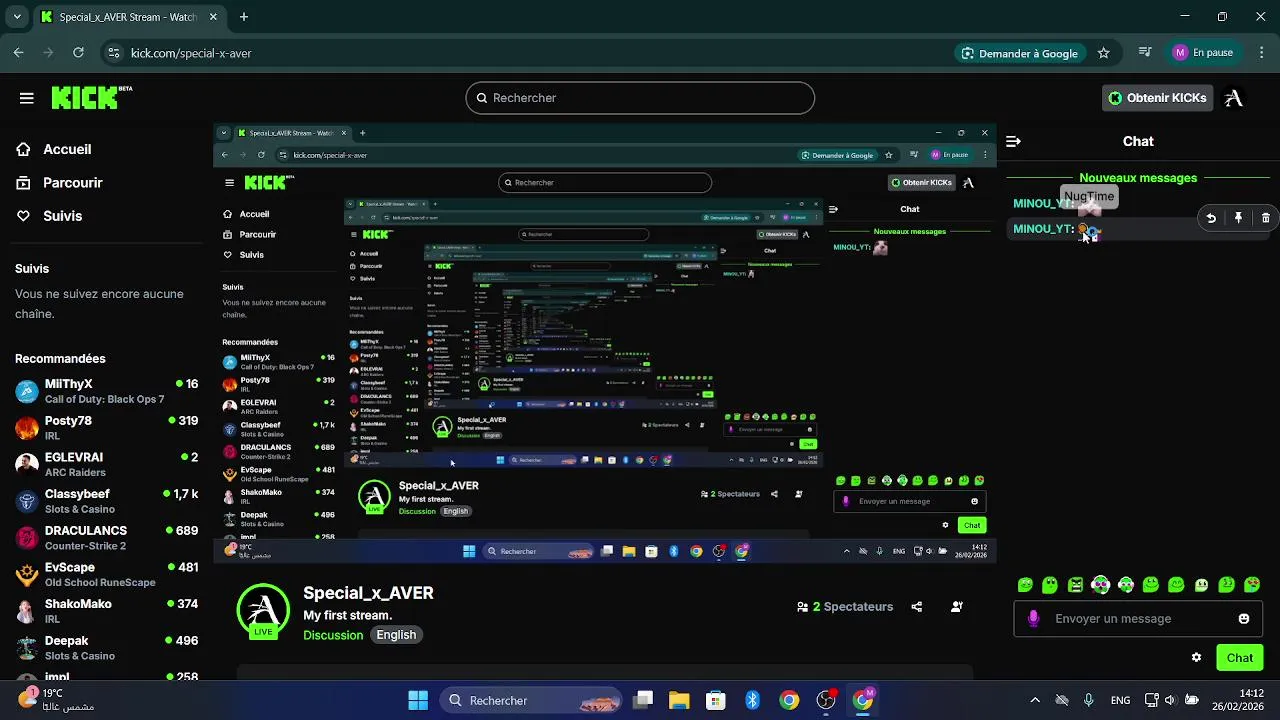
Task: Show hidden system tray icons chevron
Action: pos(1034,700)
